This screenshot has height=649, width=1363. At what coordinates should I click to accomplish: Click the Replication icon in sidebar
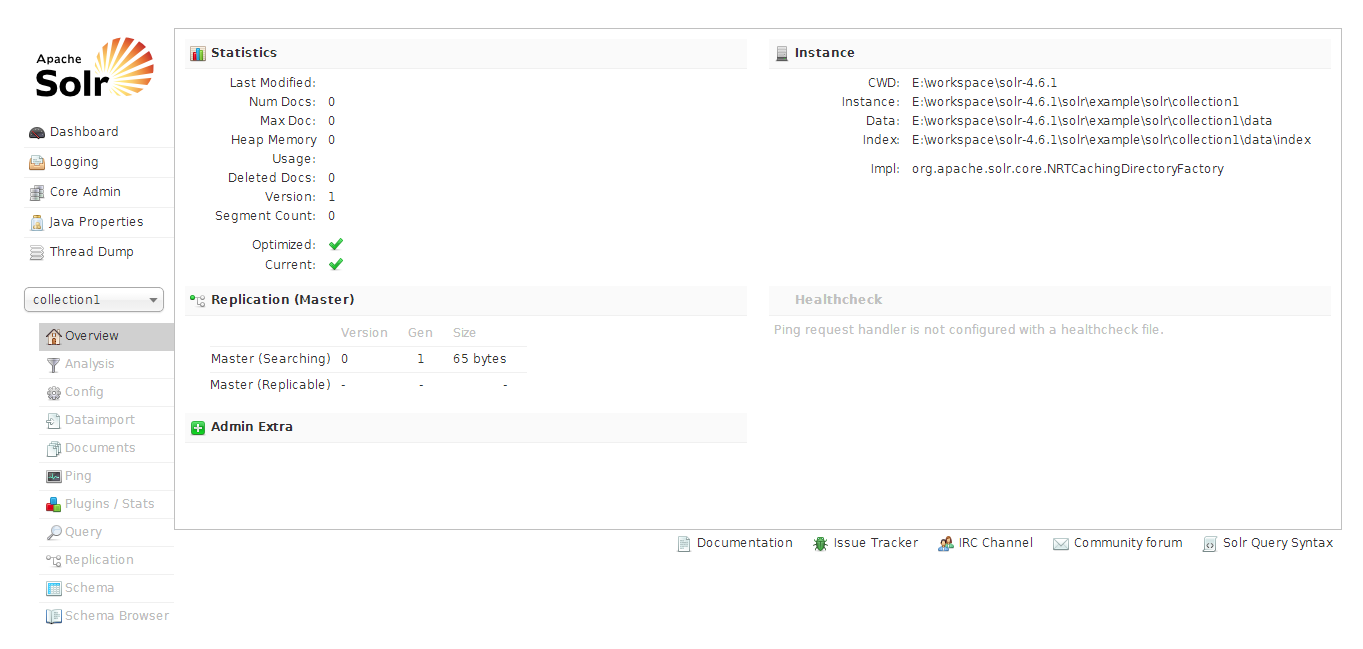pyautogui.click(x=54, y=561)
